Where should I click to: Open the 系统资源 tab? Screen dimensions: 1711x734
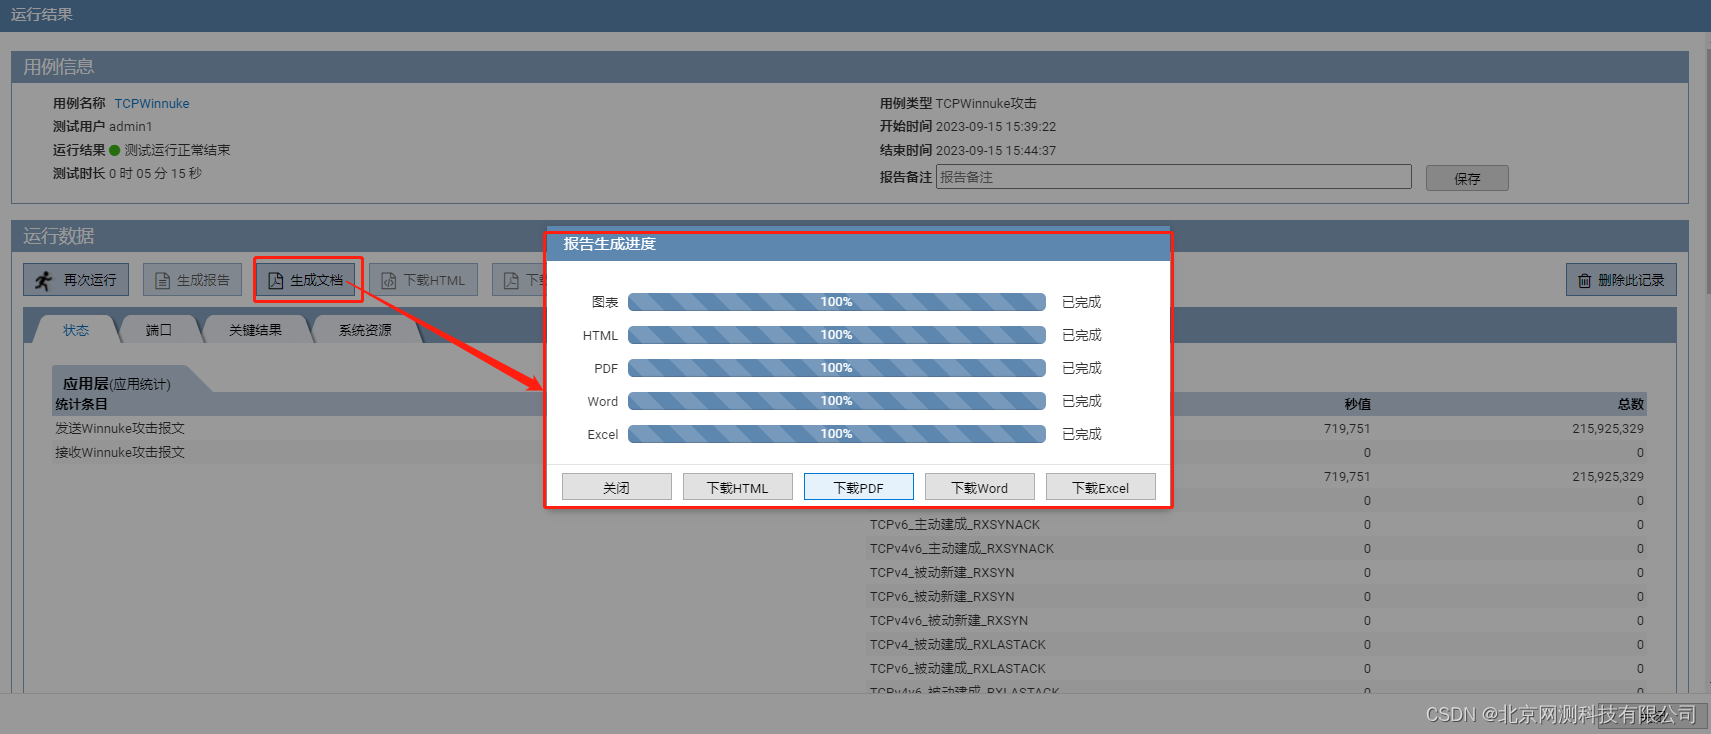point(365,330)
